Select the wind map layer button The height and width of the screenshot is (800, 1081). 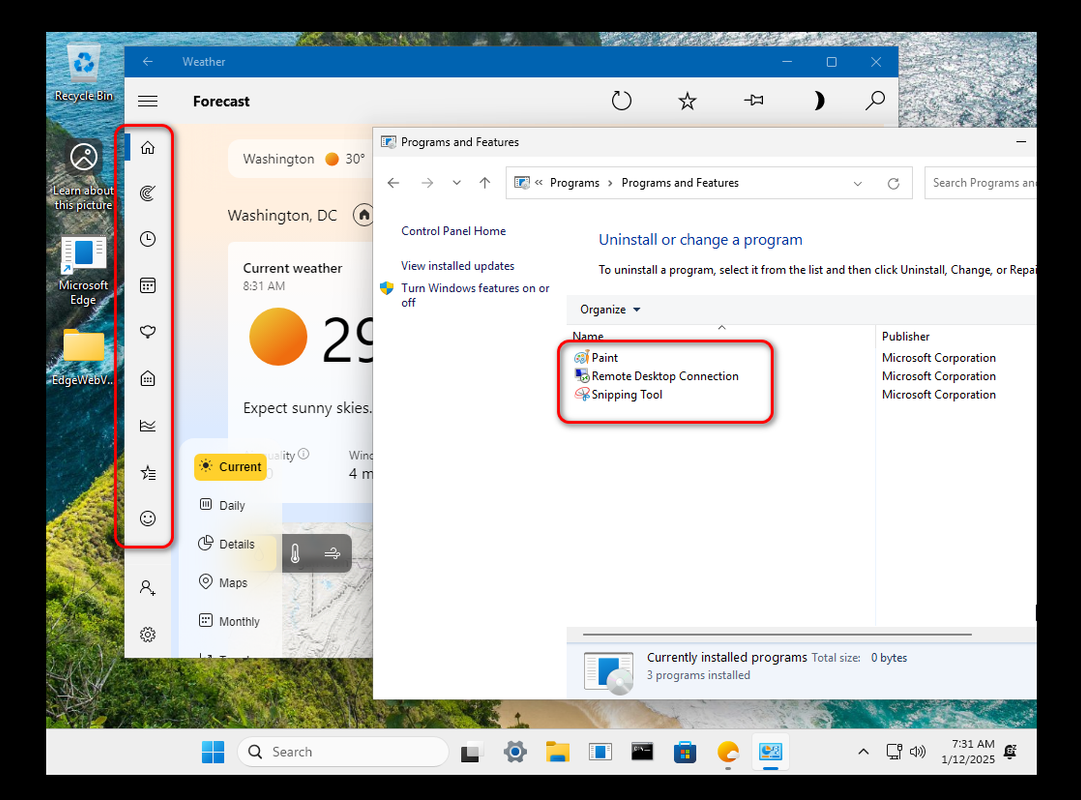[332, 554]
